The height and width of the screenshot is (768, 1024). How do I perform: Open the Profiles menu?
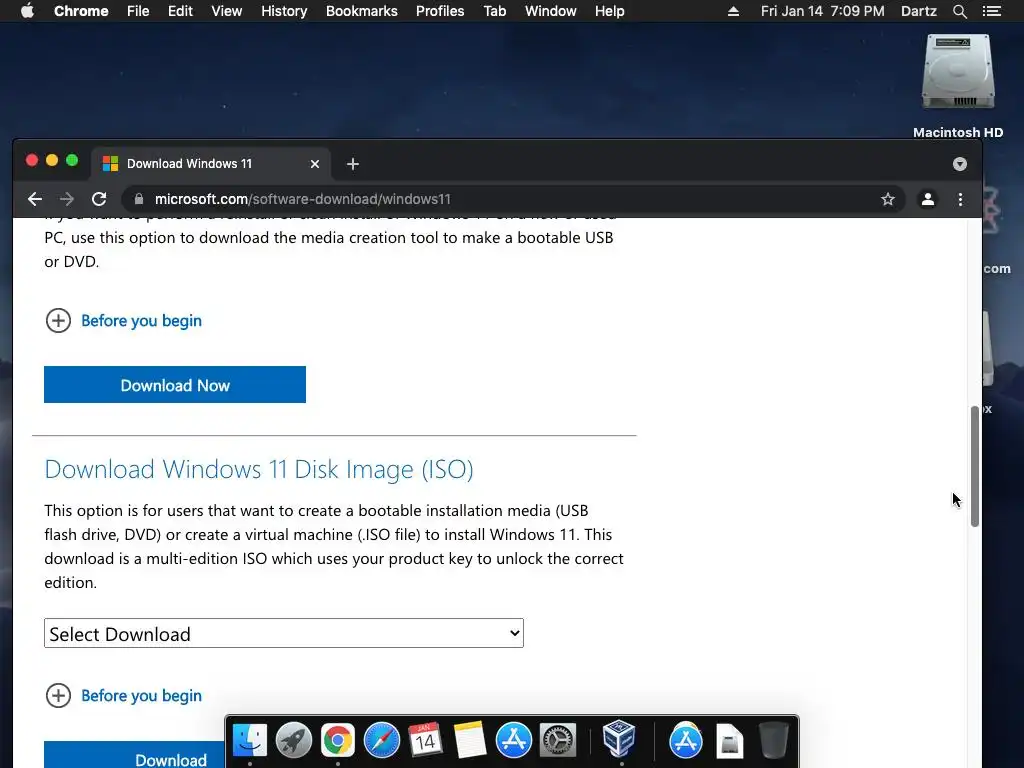(x=440, y=11)
